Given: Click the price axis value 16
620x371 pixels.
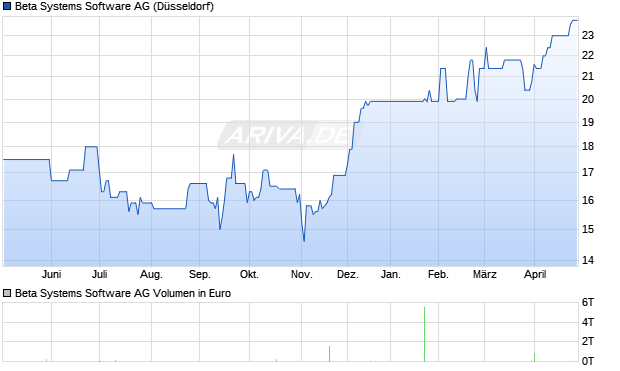Looking at the screenshot, I should pyautogui.click(x=588, y=201).
